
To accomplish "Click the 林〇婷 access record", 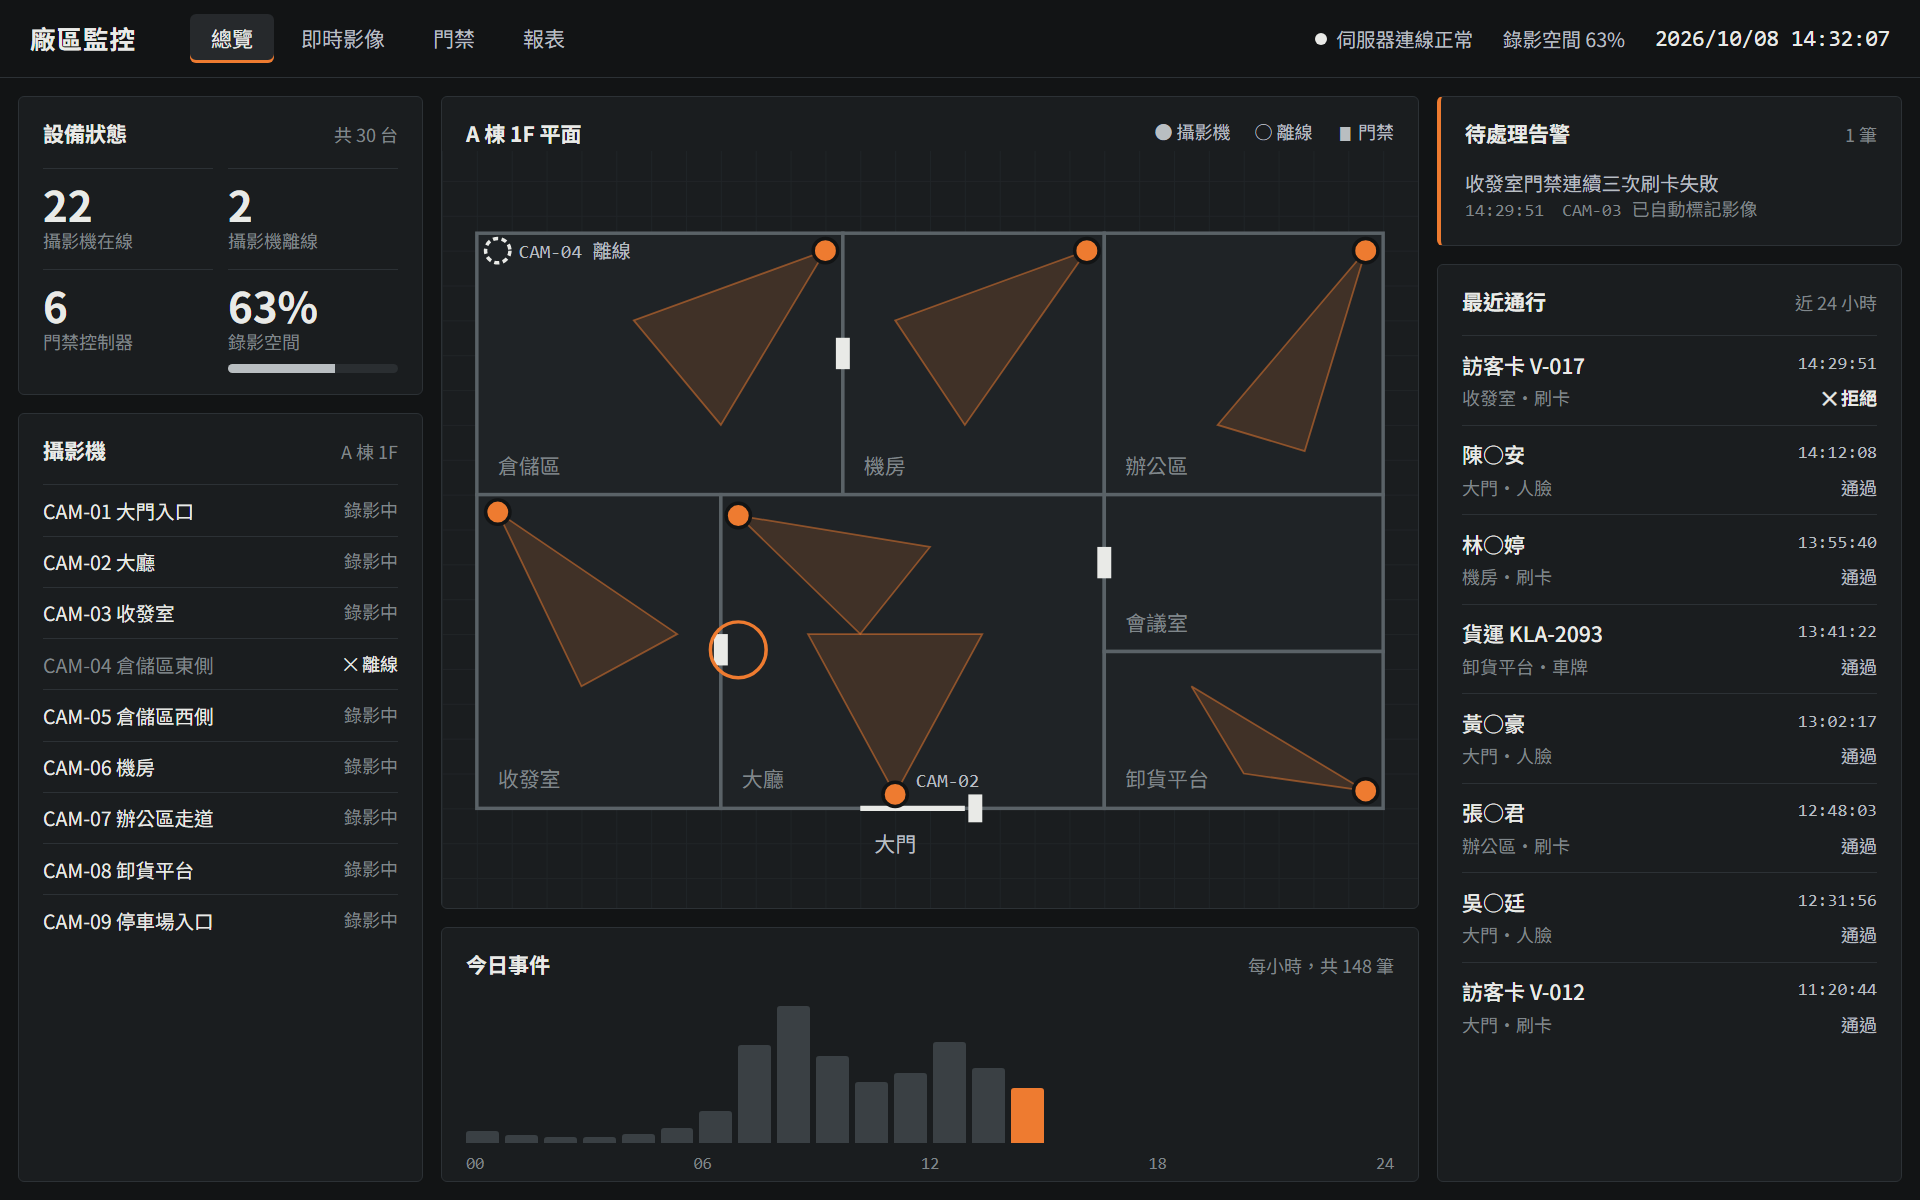I will point(1669,560).
